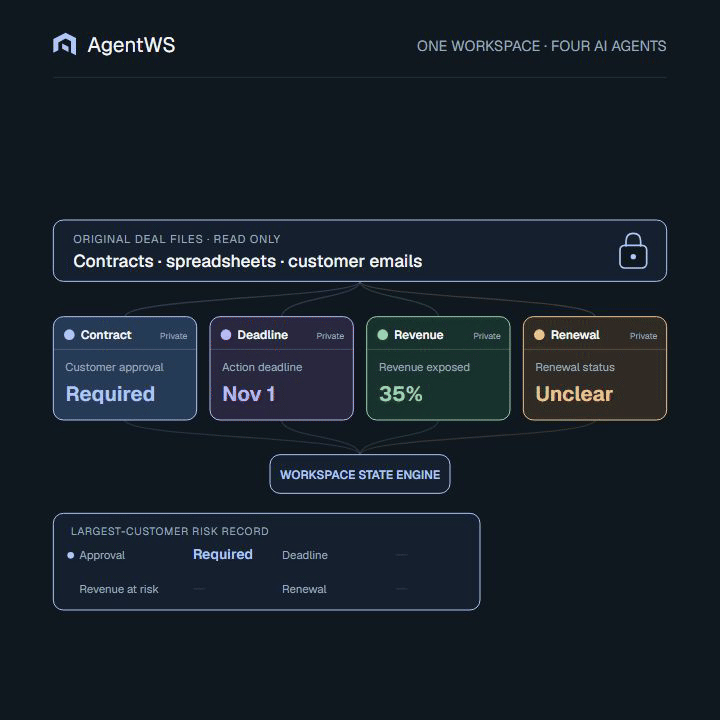
Task: Click the 'Required' value in risk record
Action: 223,554
